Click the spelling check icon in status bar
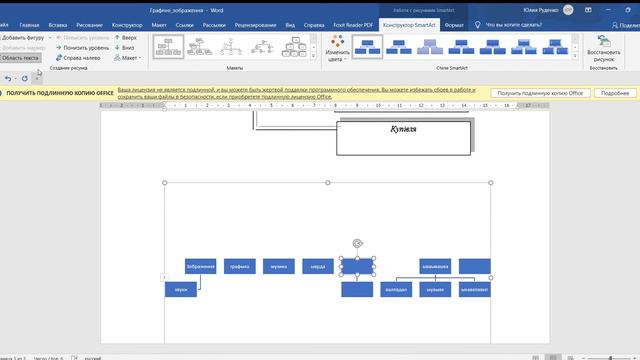 pos(74,358)
